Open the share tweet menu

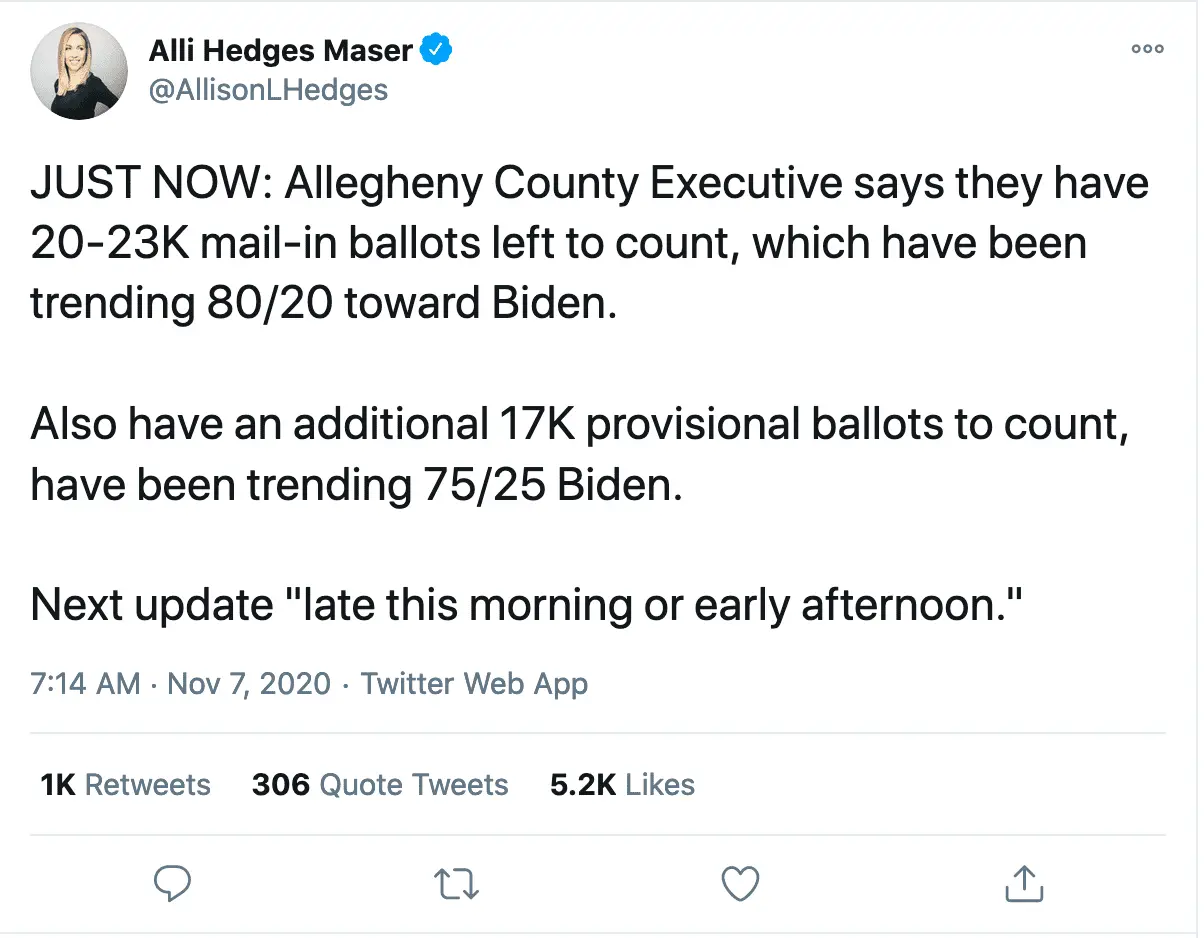pyautogui.click(x=1023, y=883)
